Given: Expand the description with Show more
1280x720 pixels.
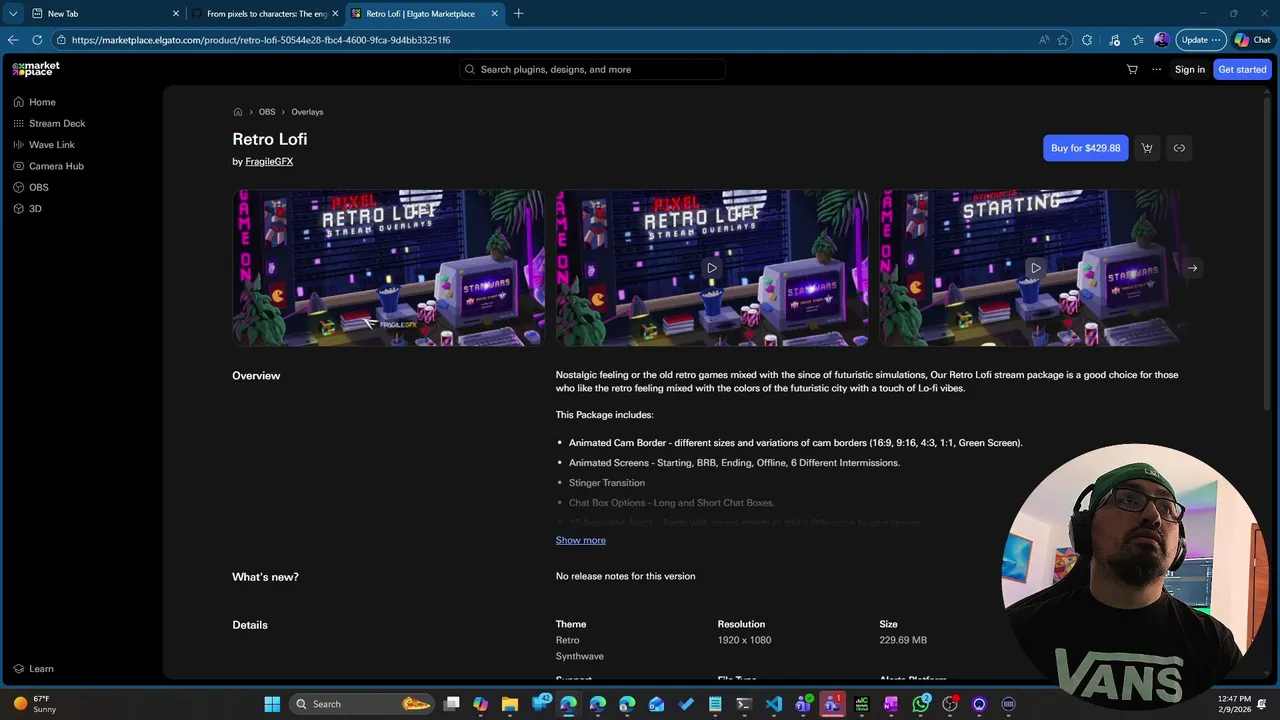Looking at the screenshot, I should pos(581,540).
